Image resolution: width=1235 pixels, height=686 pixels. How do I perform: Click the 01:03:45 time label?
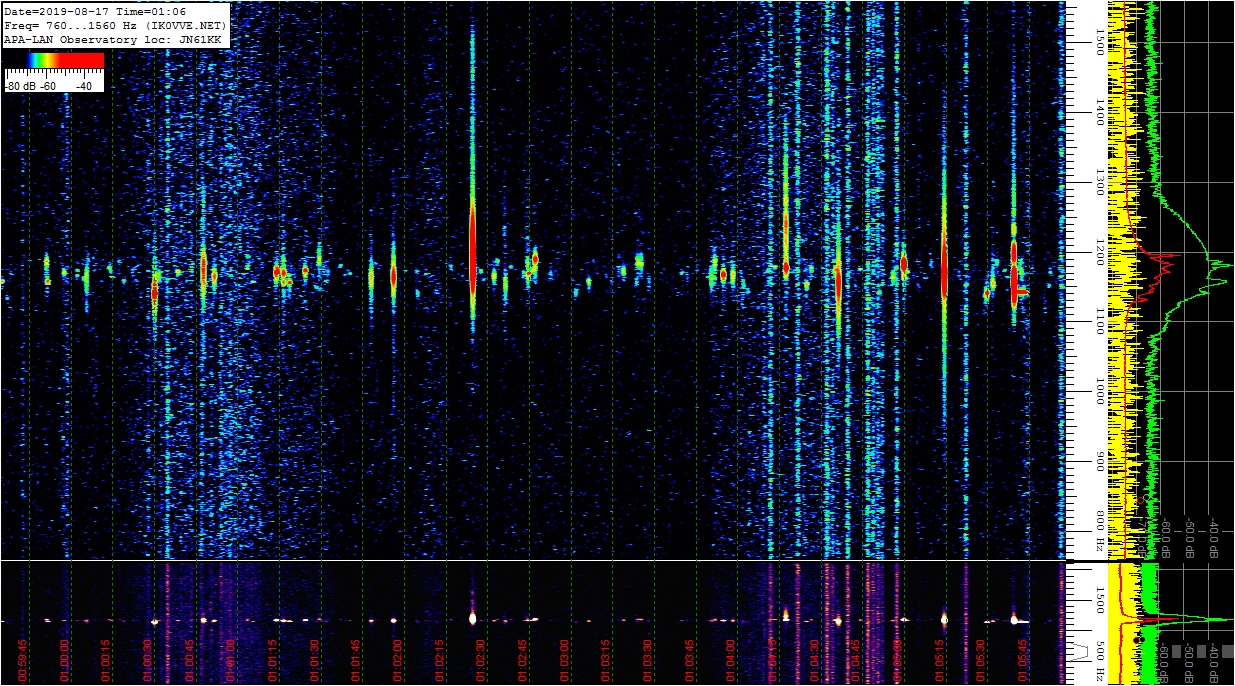click(x=690, y=661)
